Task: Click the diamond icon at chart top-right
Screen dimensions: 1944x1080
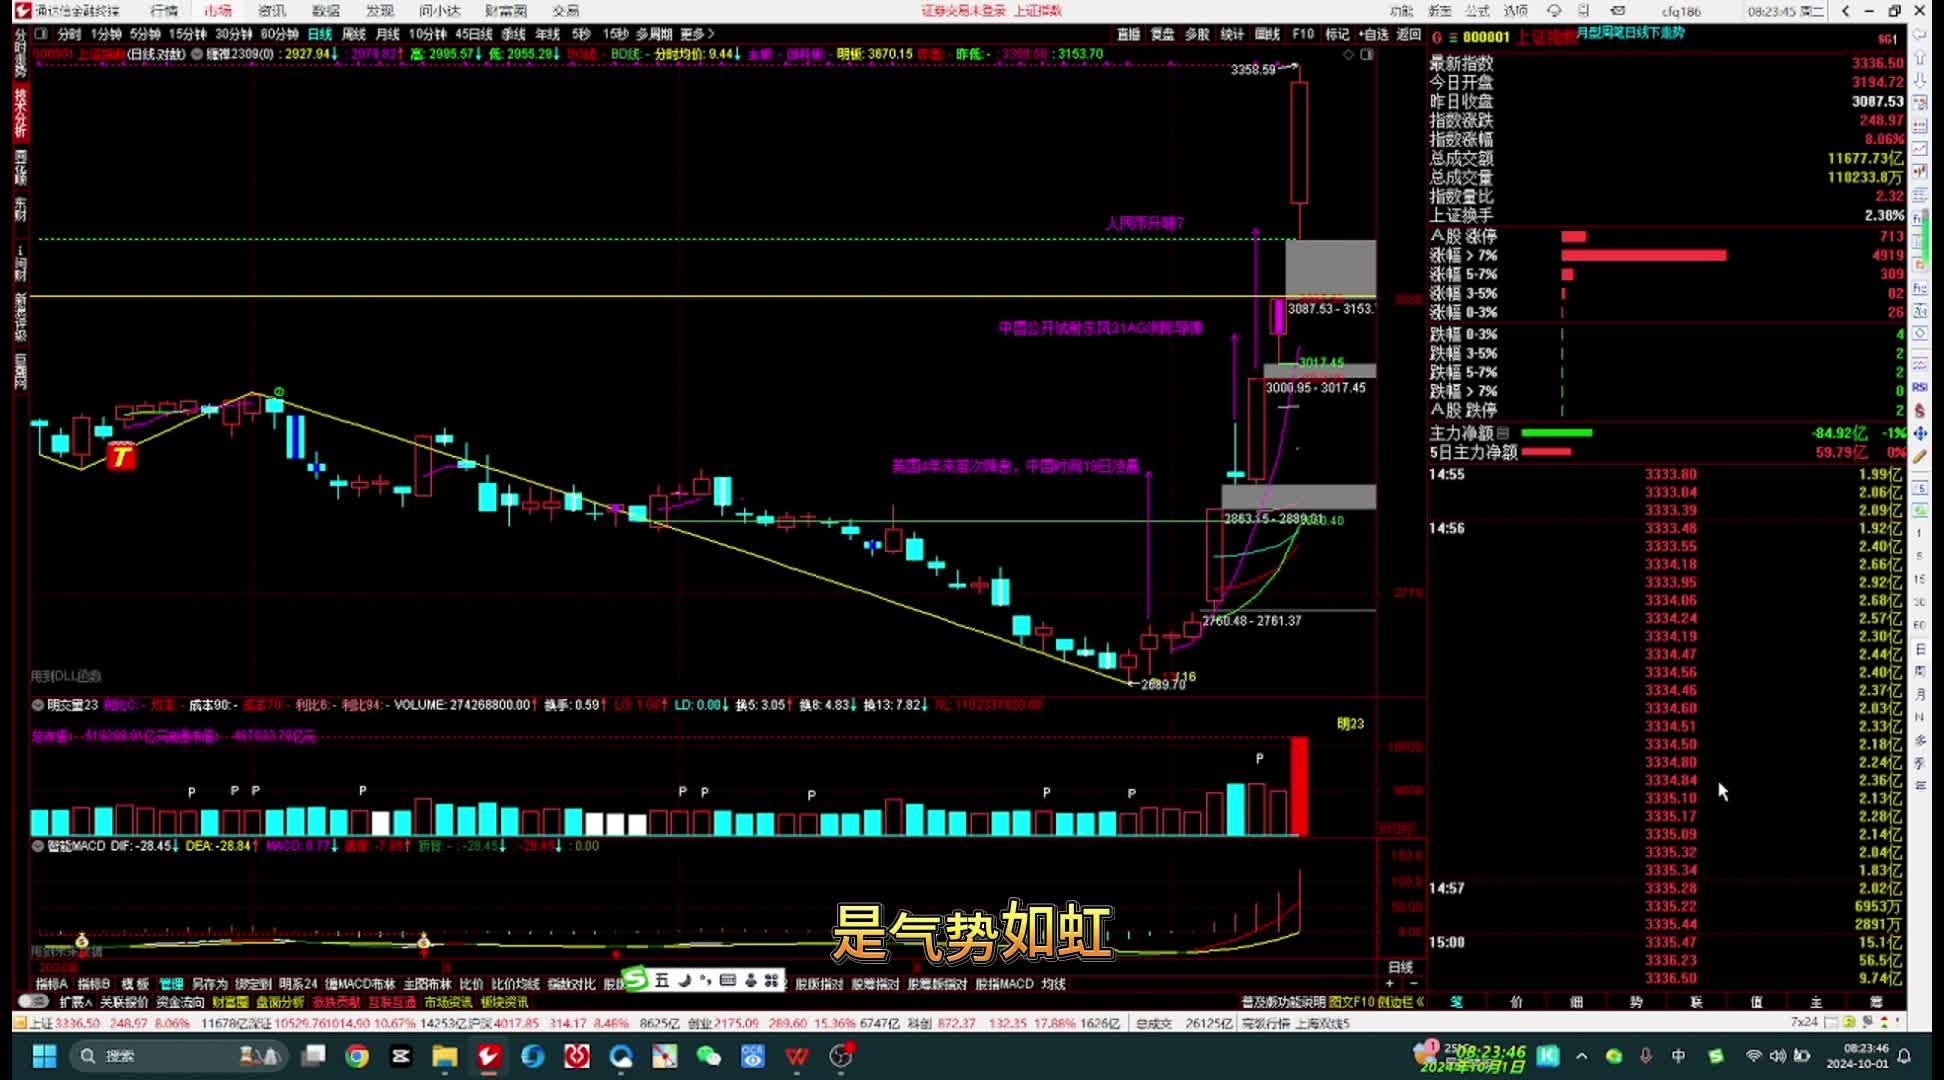Action: [1348, 54]
